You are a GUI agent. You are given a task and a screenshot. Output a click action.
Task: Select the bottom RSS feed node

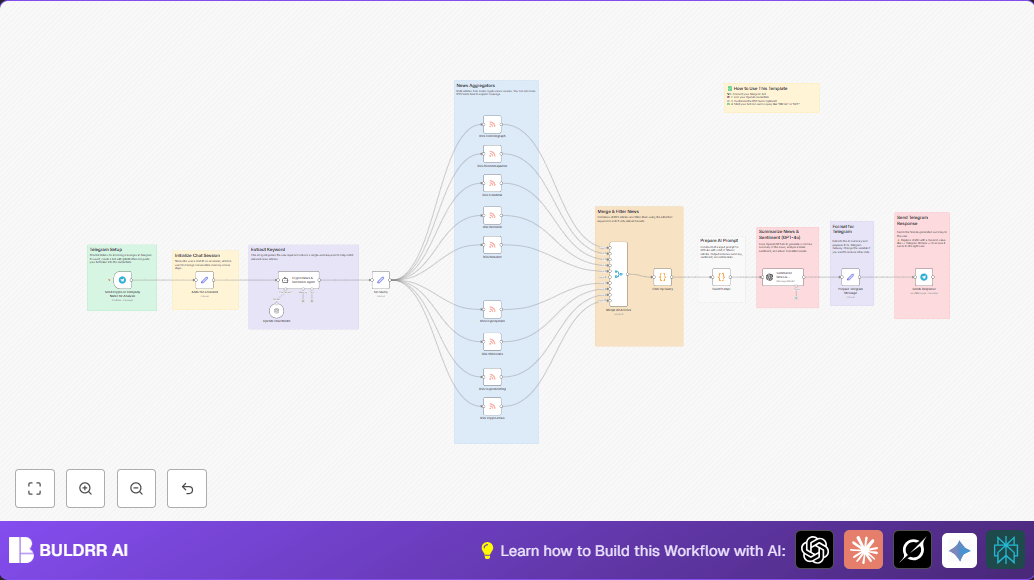[x=492, y=406]
